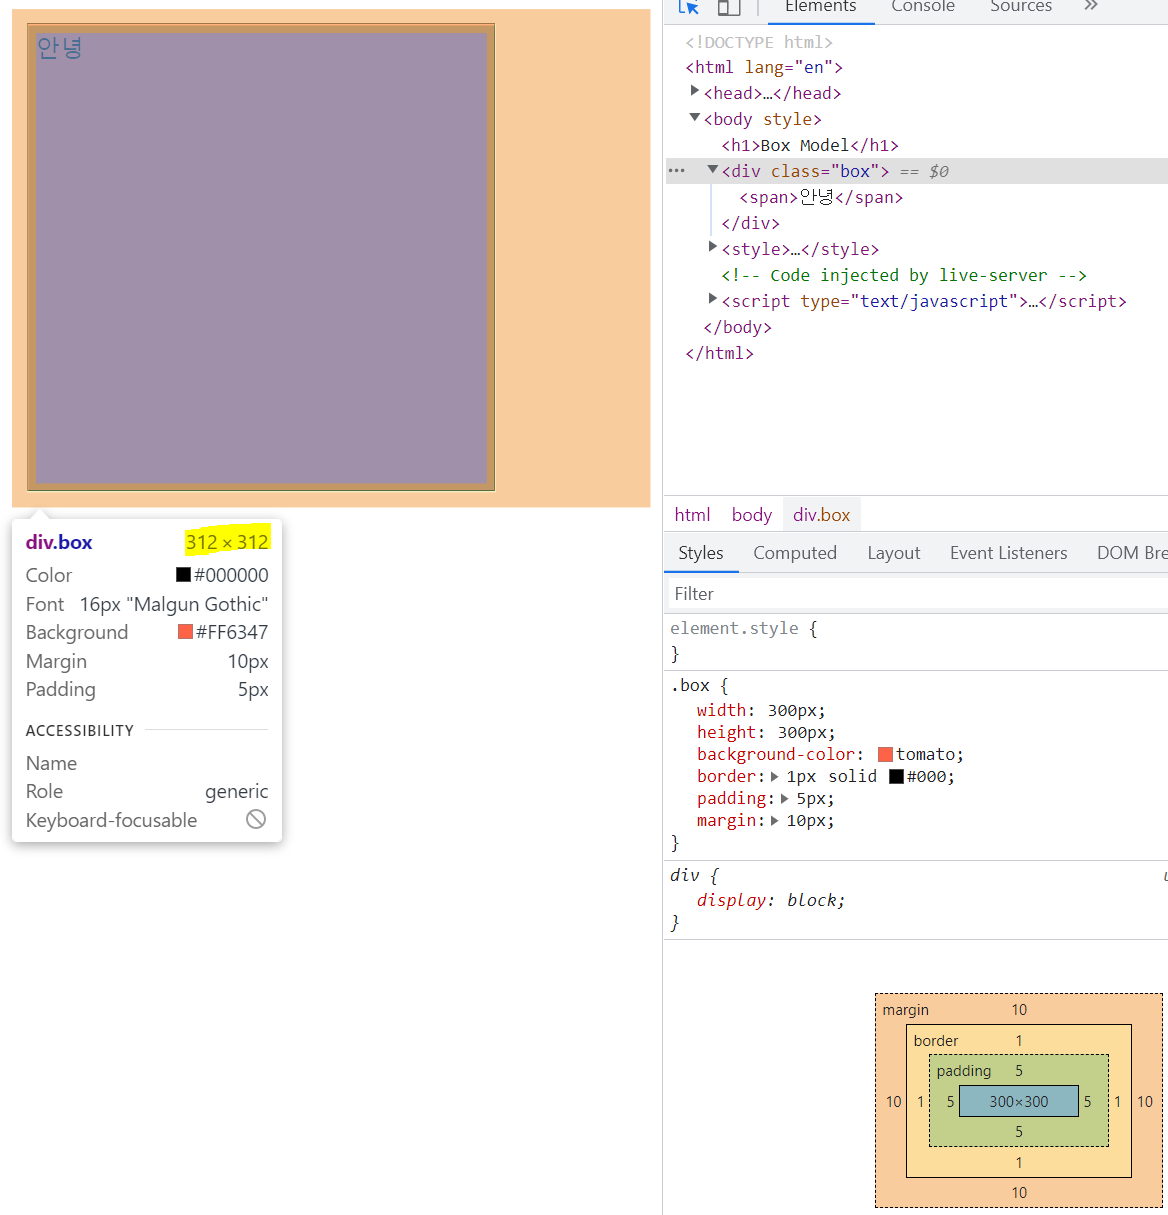Screen dimensions: 1168x1215
Task: Select the closing /div tag line
Action: point(751,223)
